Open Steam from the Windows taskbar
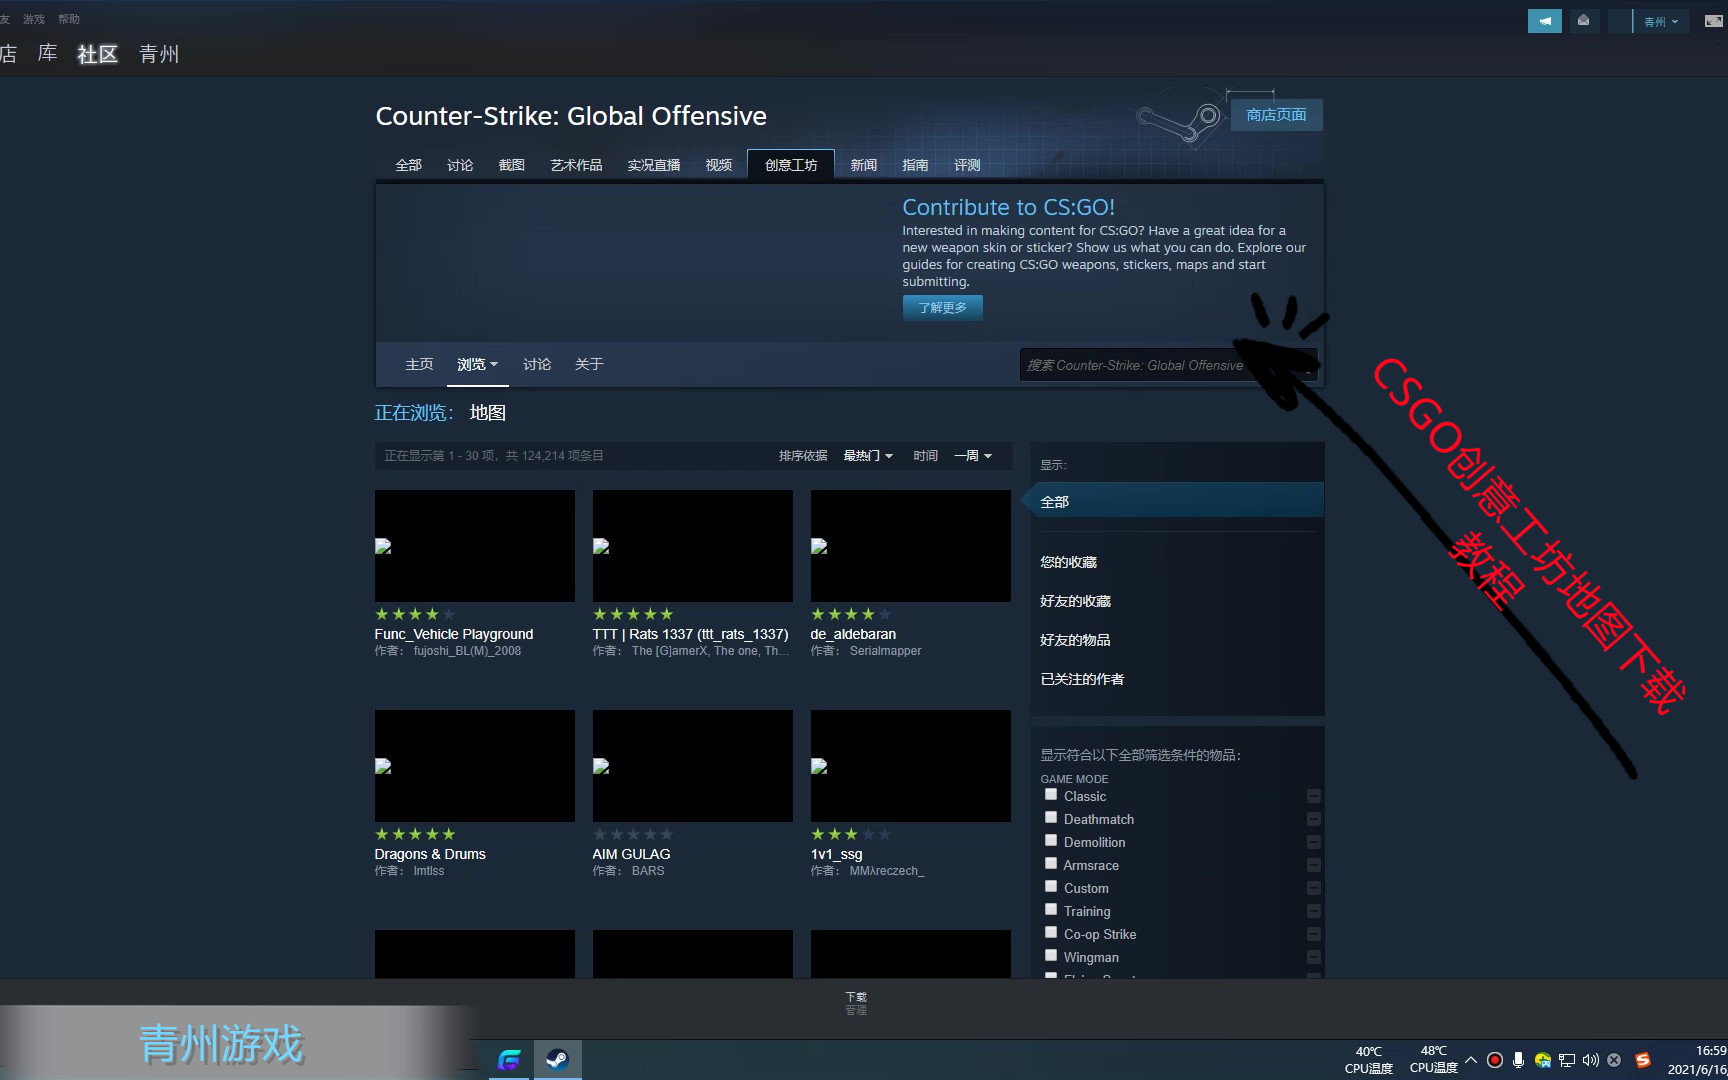This screenshot has height=1080, width=1728. [x=557, y=1059]
